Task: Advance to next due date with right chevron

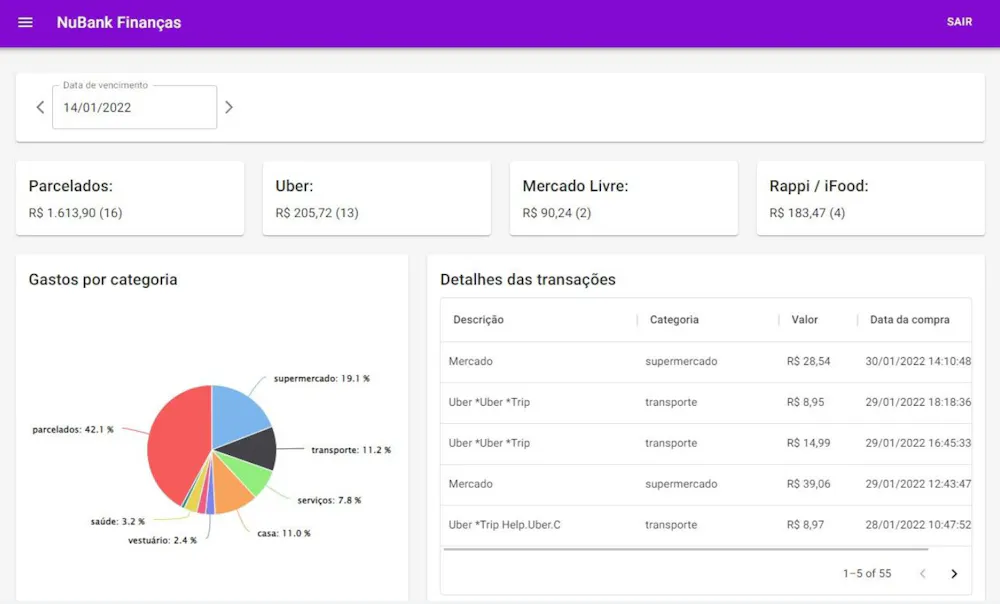Action: click(229, 107)
